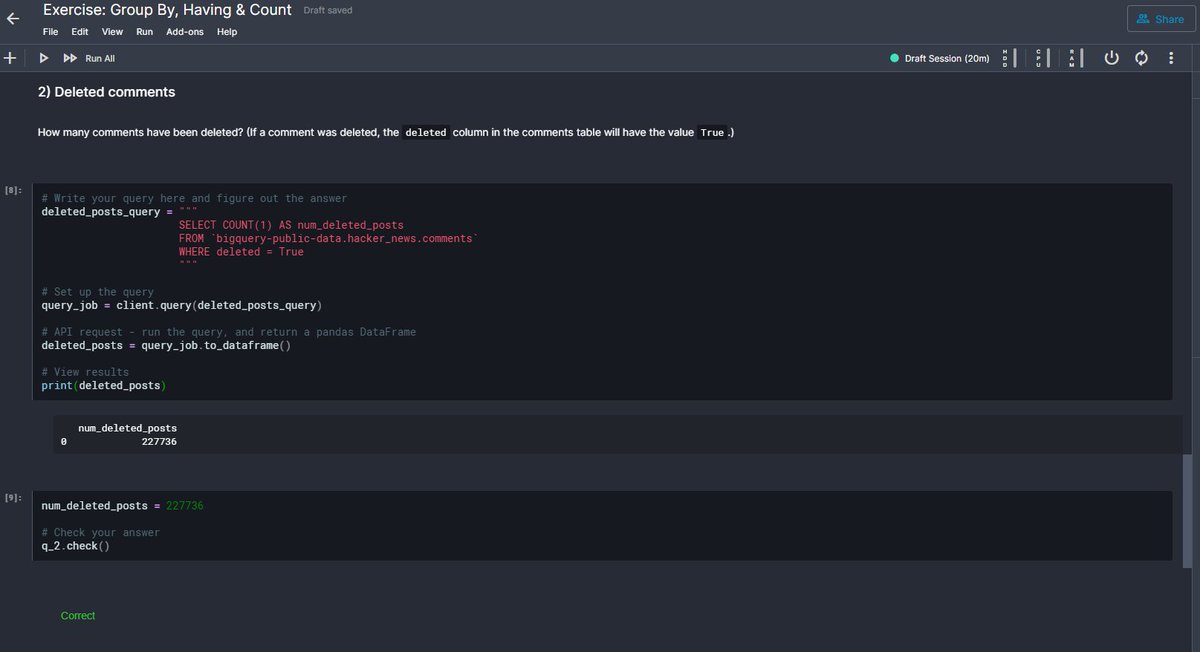The width and height of the screenshot is (1200, 652).
Task: Click the print(deleted_posts) line
Action: point(104,386)
